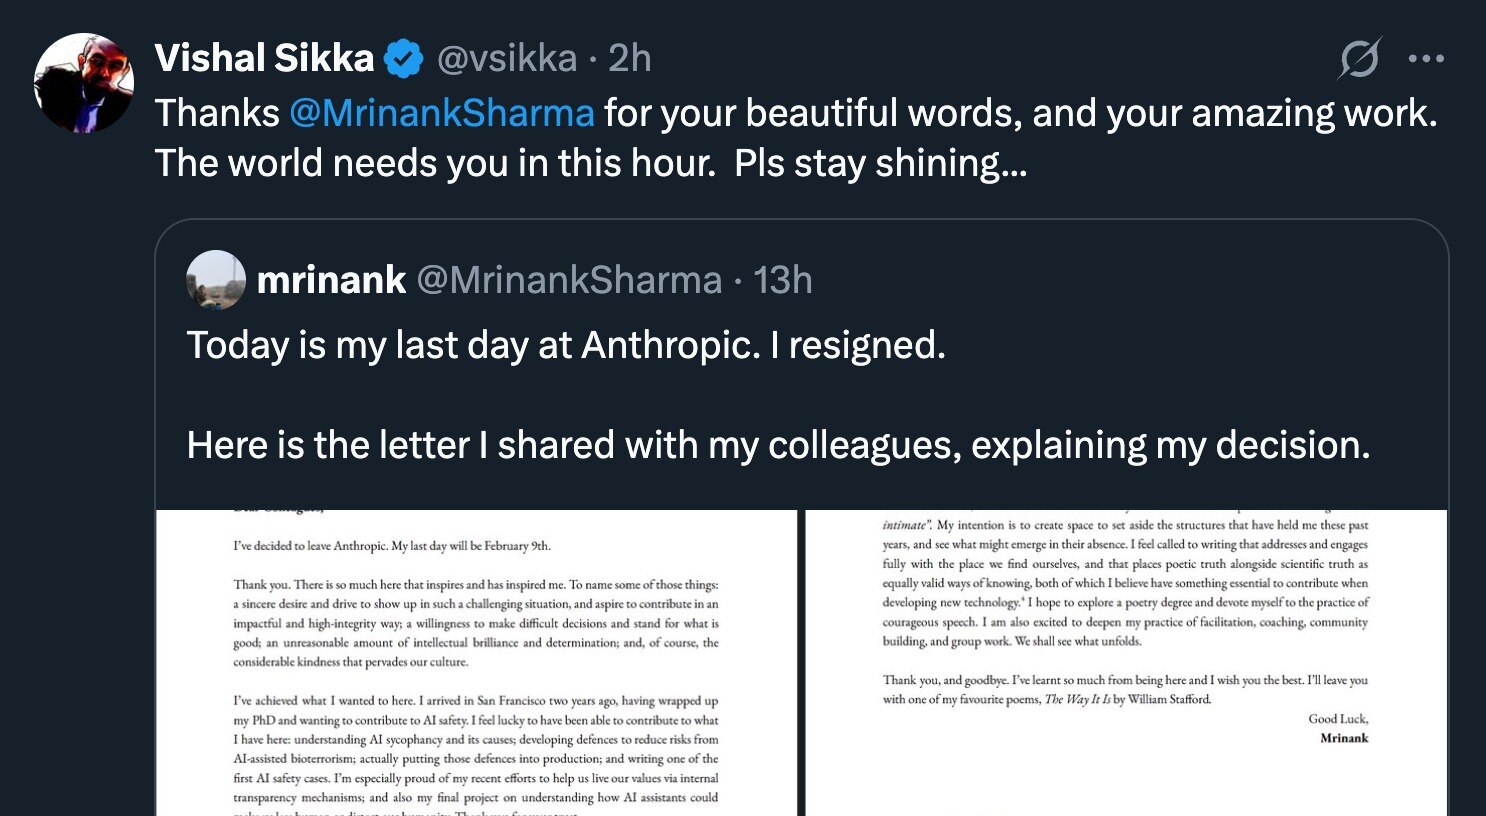
Task: Visit the @vsikka handle
Action: [x=507, y=59]
